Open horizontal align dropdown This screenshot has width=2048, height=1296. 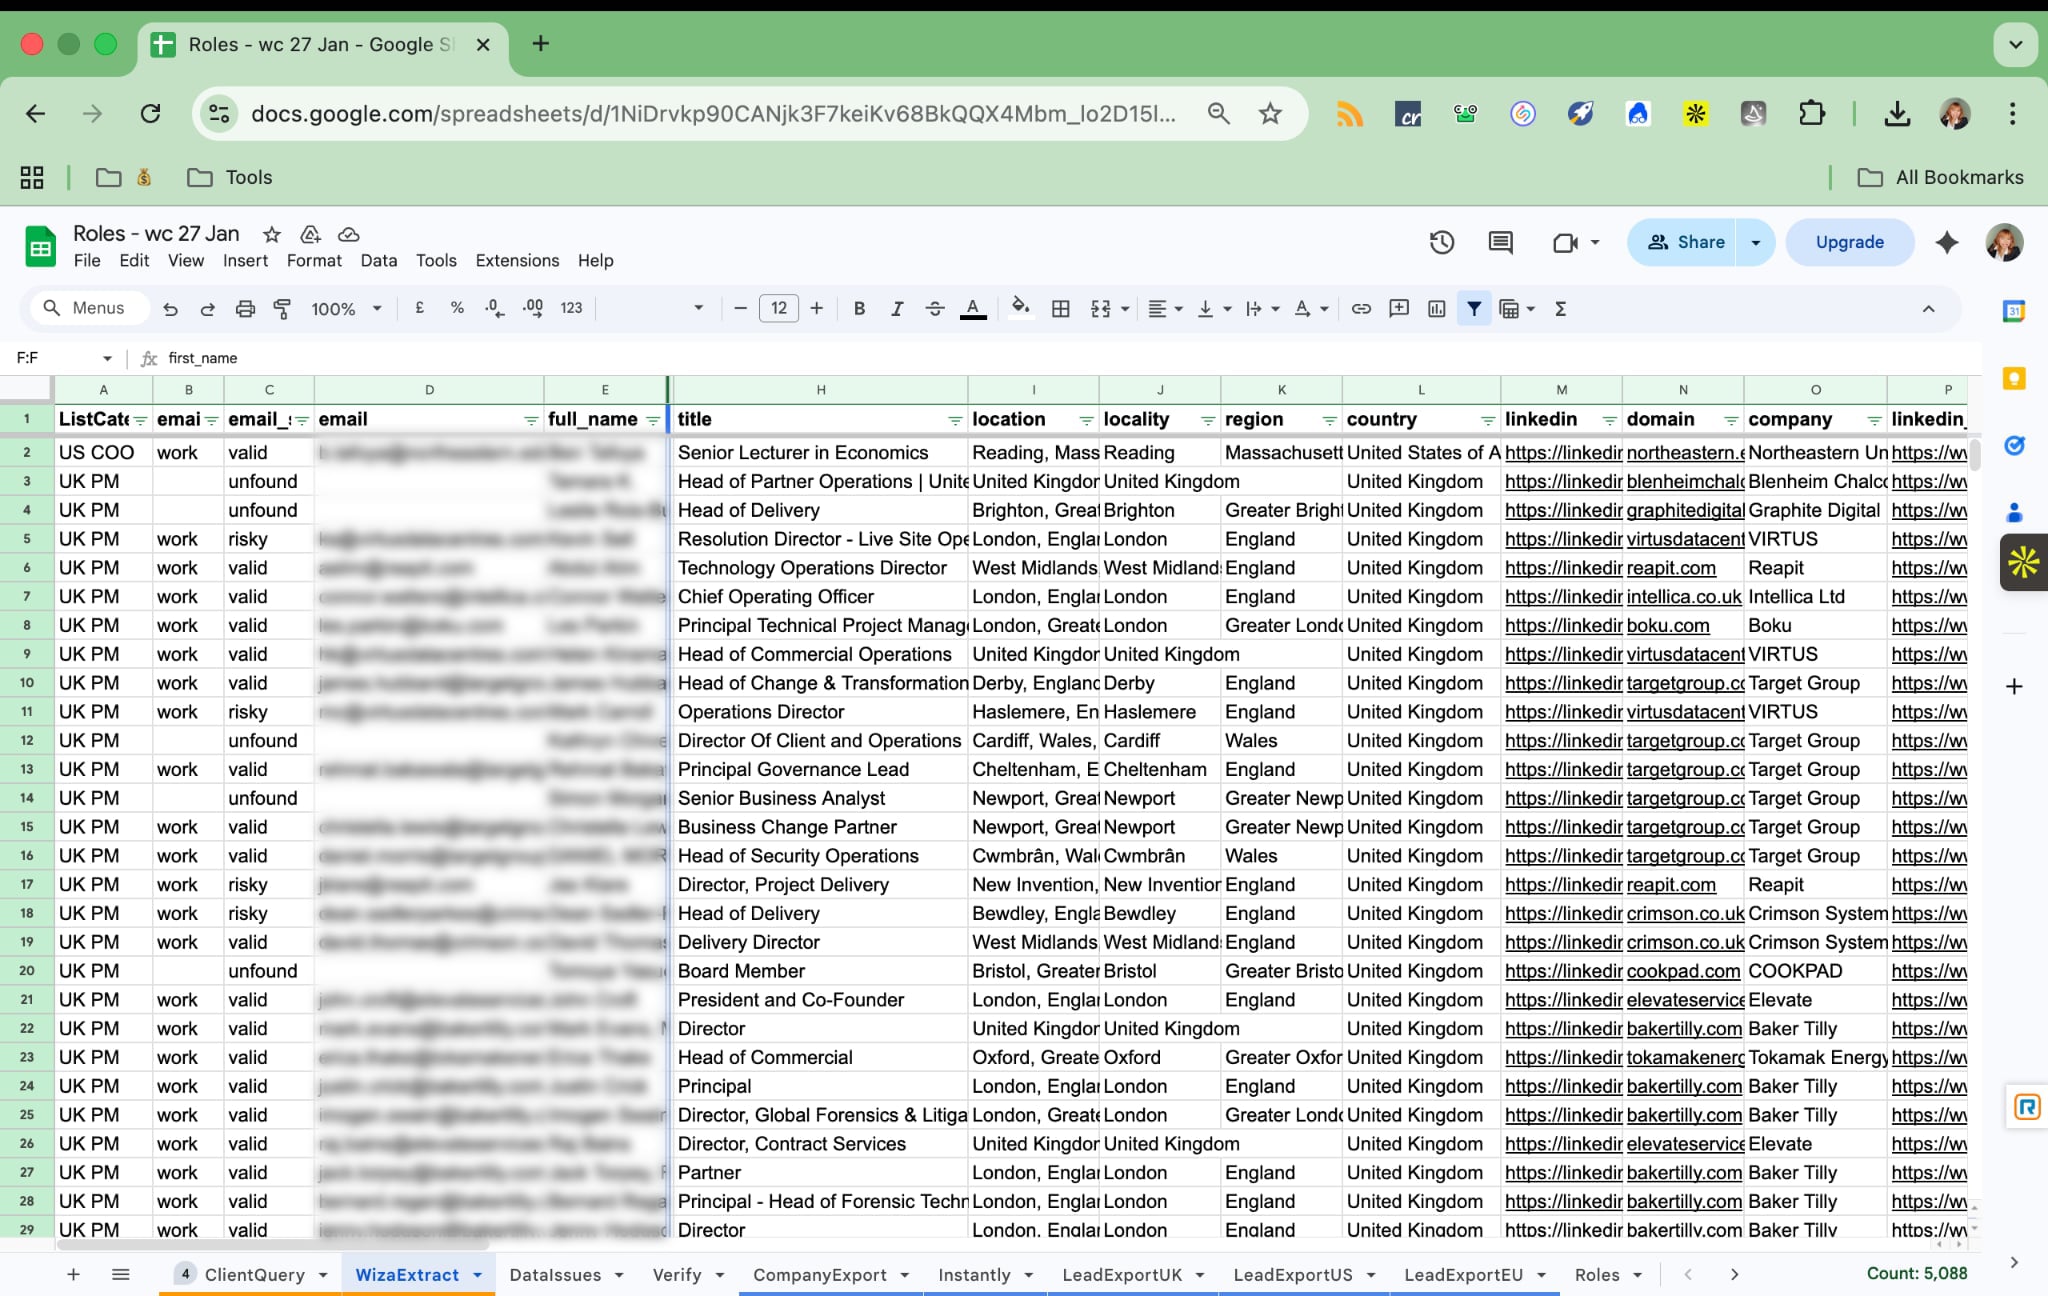(x=1165, y=309)
